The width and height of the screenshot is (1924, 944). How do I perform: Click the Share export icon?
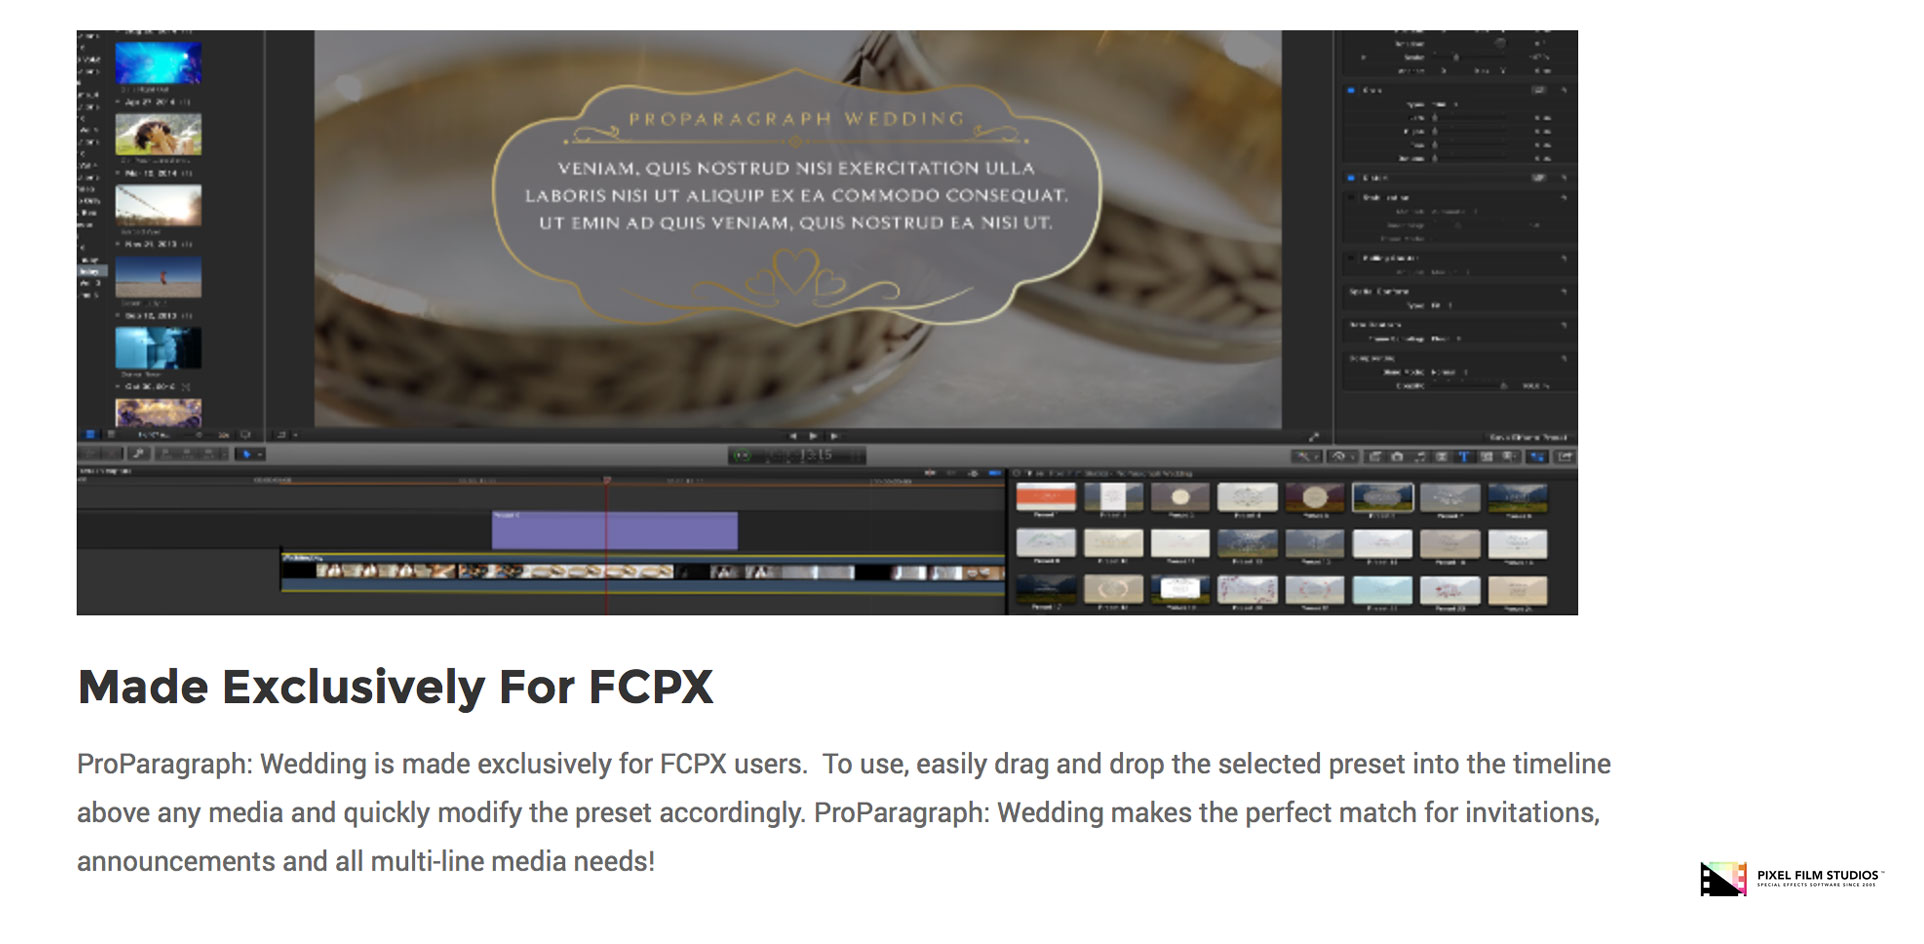tap(1564, 457)
